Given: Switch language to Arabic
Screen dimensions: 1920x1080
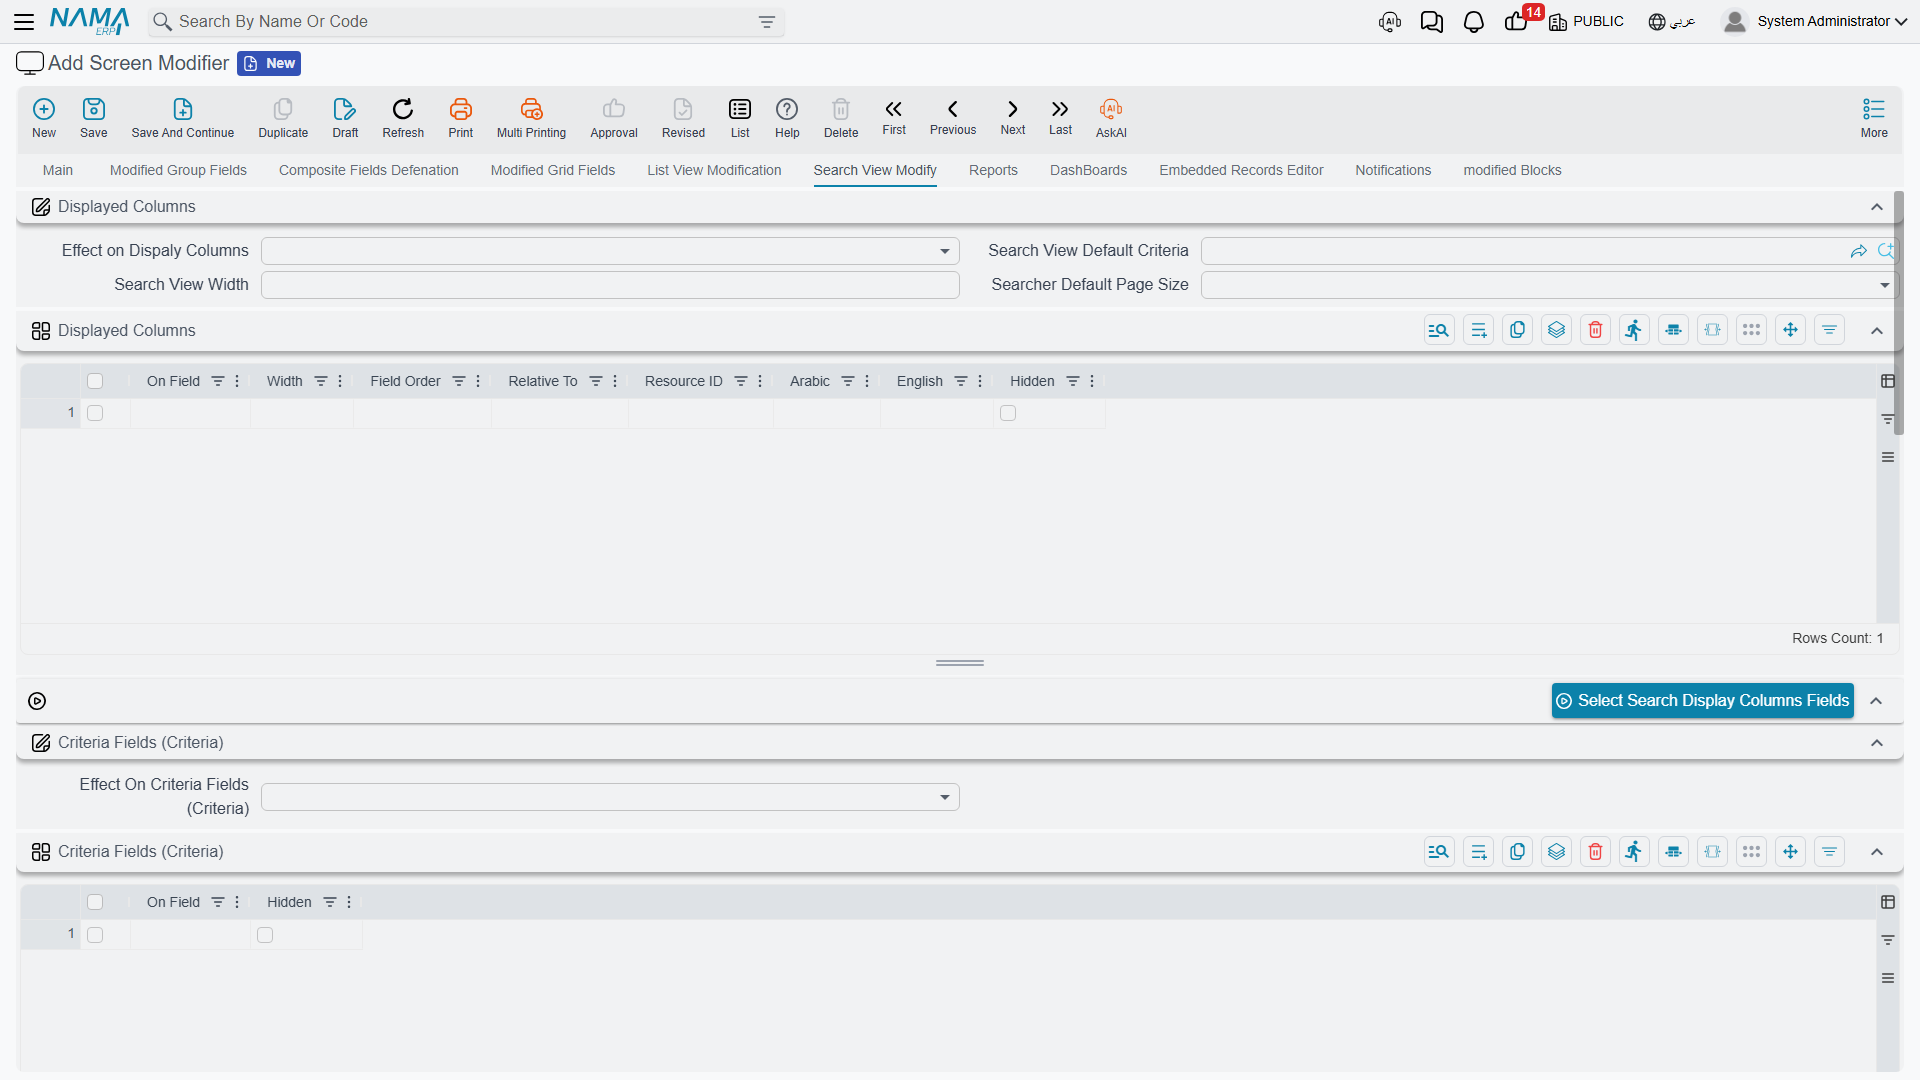Looking at the screenshot, I should [x=1672, y=21].
